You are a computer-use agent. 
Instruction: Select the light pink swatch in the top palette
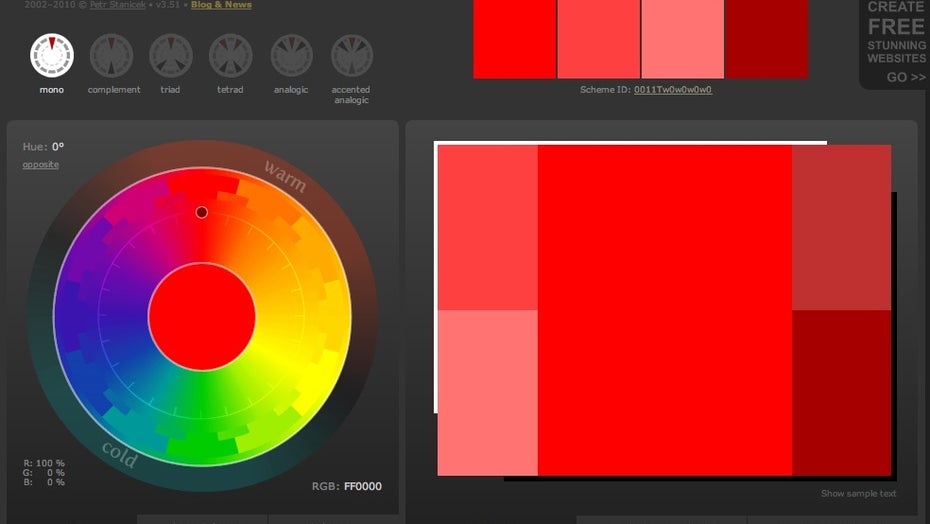[x=683, y=39]
